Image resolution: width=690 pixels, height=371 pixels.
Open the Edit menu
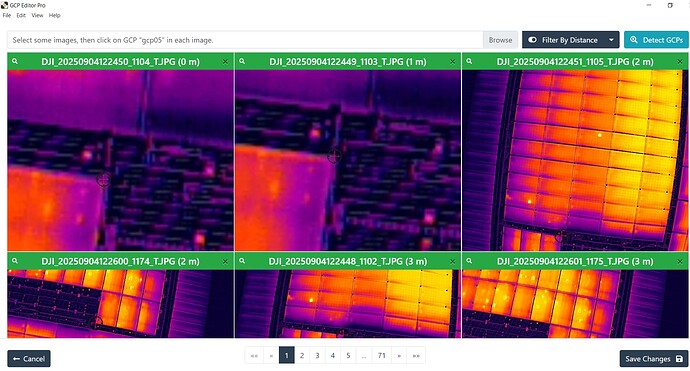click(21, 15)
